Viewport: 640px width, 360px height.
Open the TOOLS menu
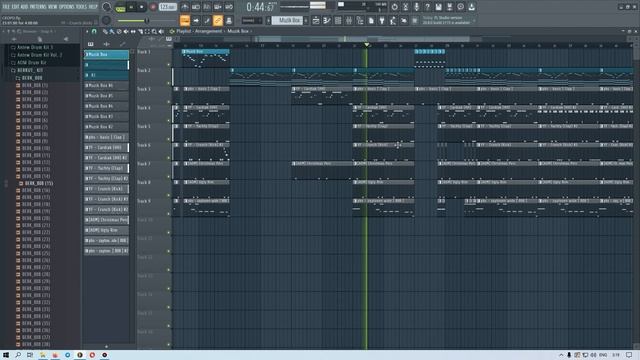81,7
